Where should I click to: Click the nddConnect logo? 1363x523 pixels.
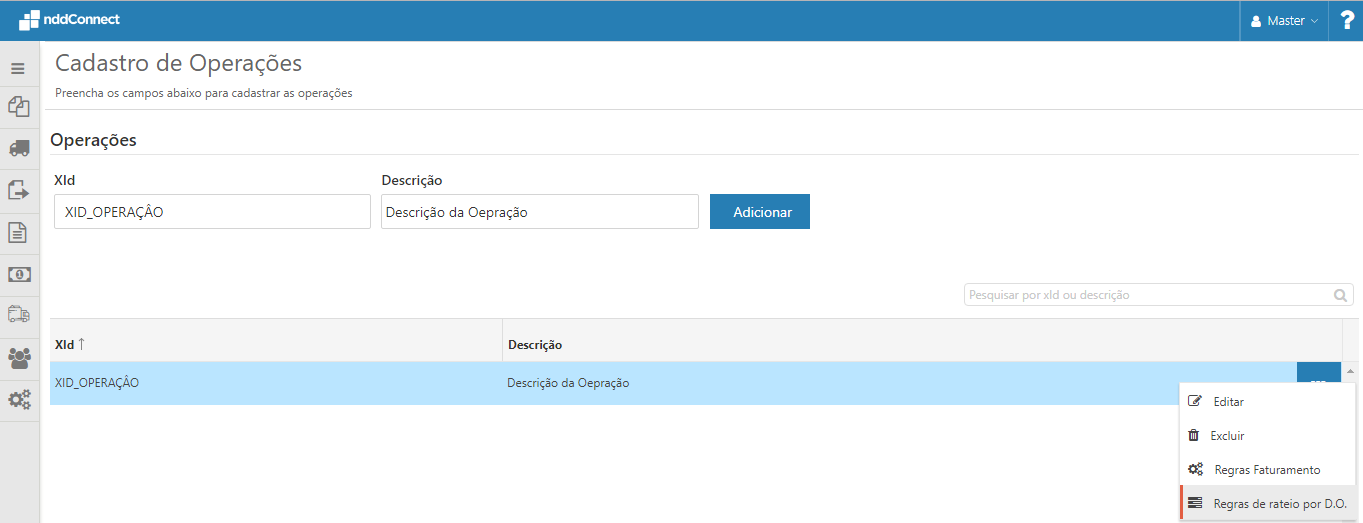coord(69,19)
